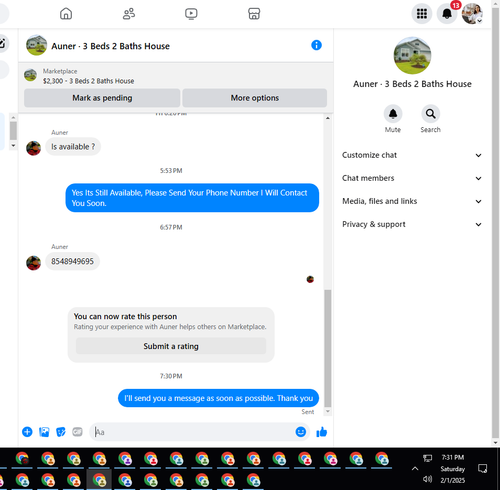Expand the Customize chat section

click(x=412, y=155)
